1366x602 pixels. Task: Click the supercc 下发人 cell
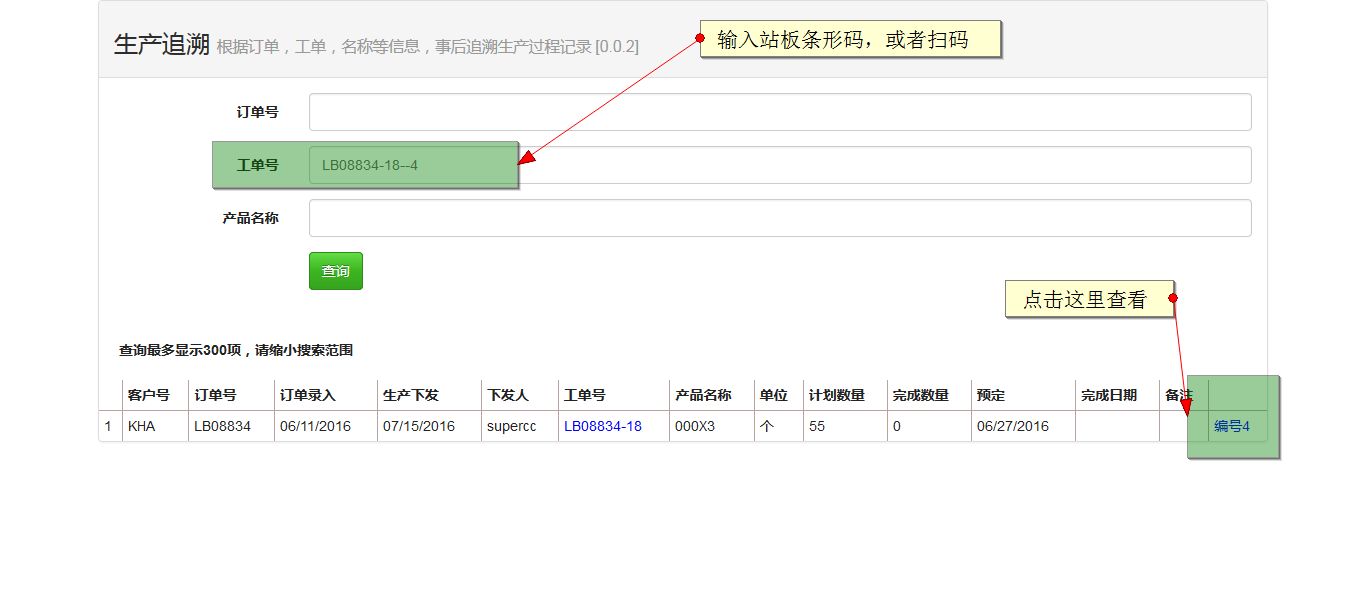[513, 425]
